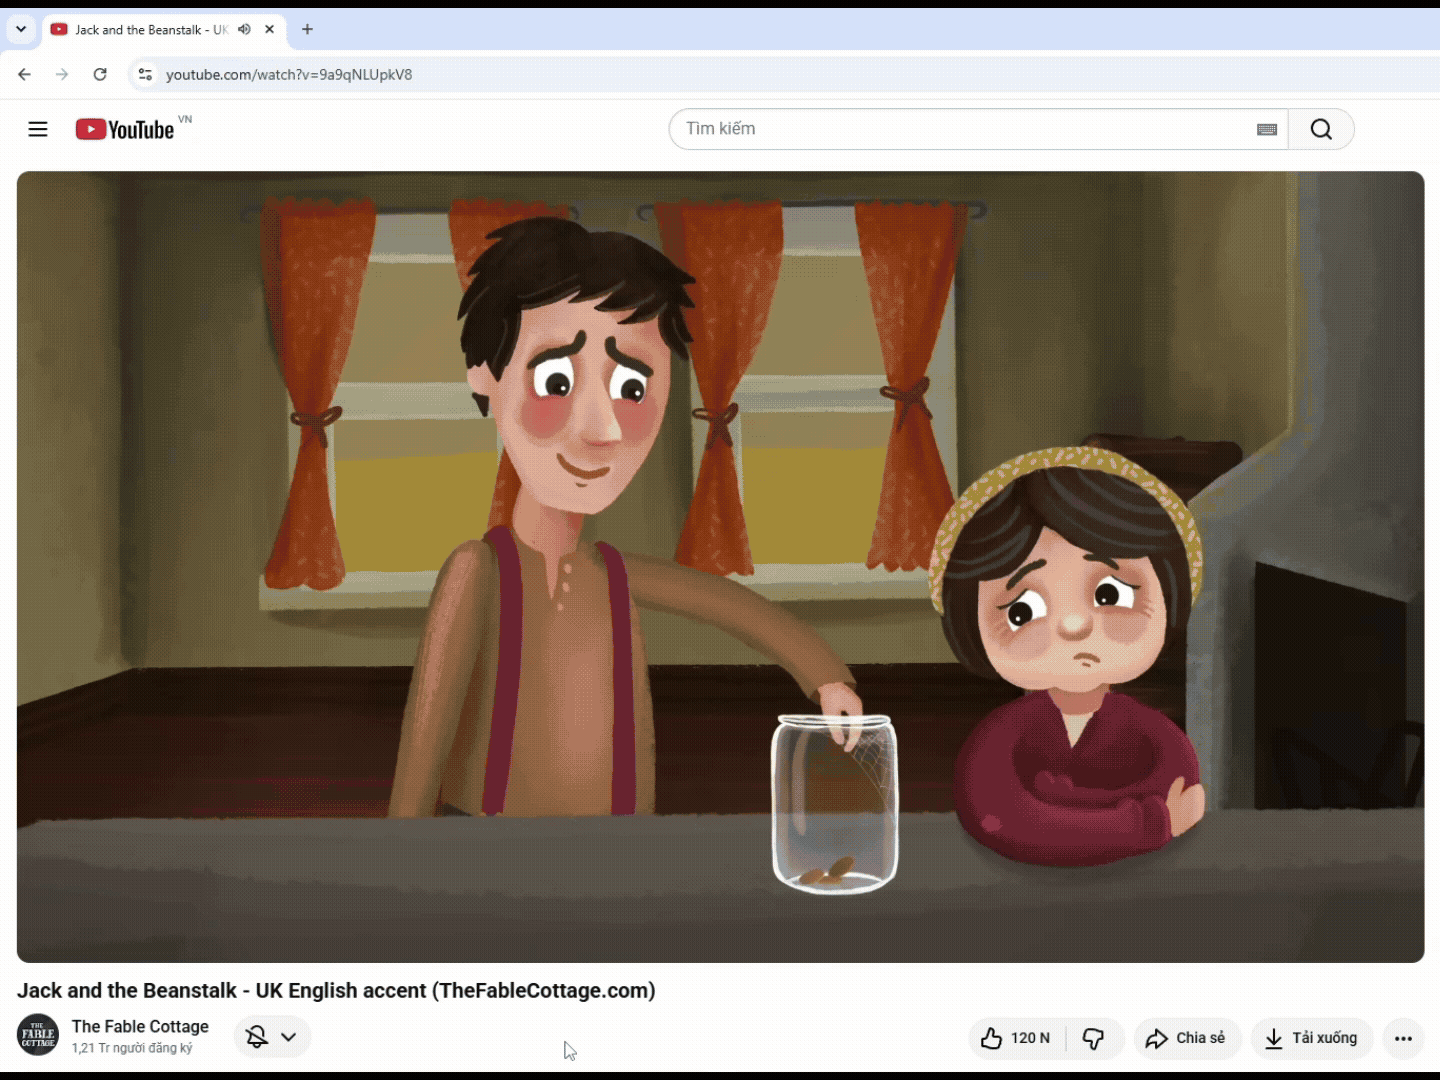Dislike the video with thumbs down

click(1094, 1038)
